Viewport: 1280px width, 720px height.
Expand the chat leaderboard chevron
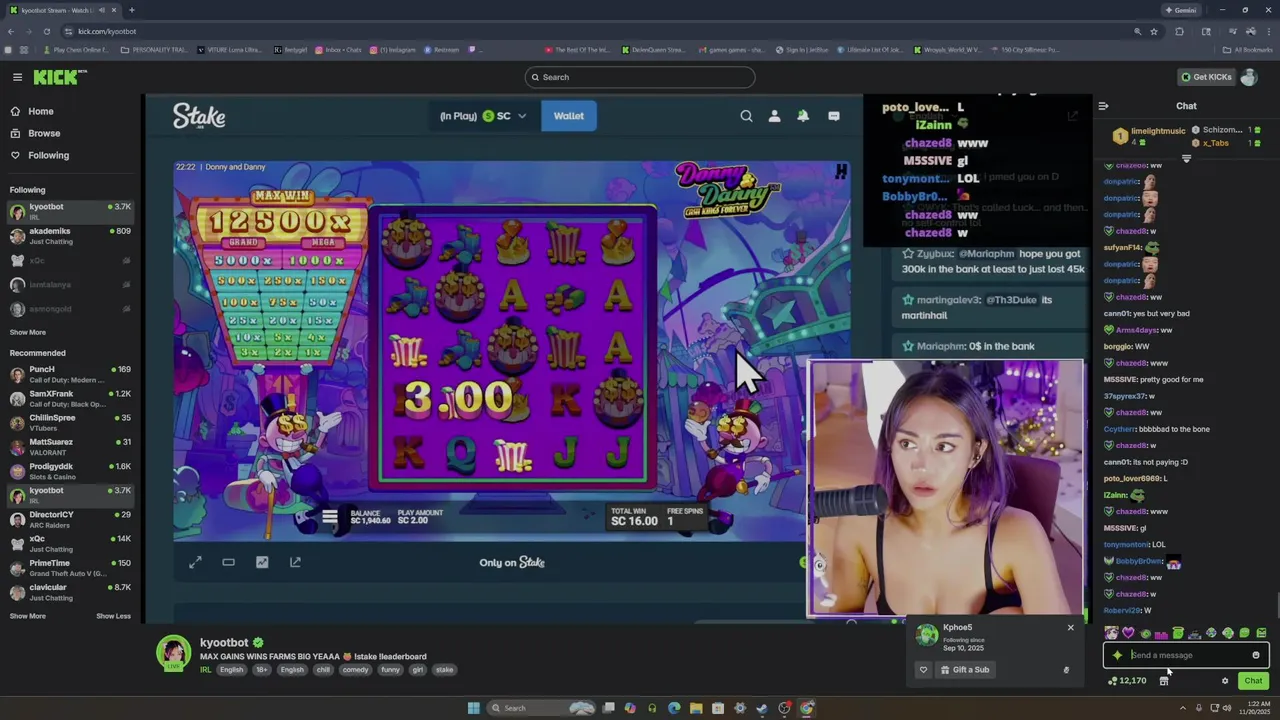[x=1186, y=159]
